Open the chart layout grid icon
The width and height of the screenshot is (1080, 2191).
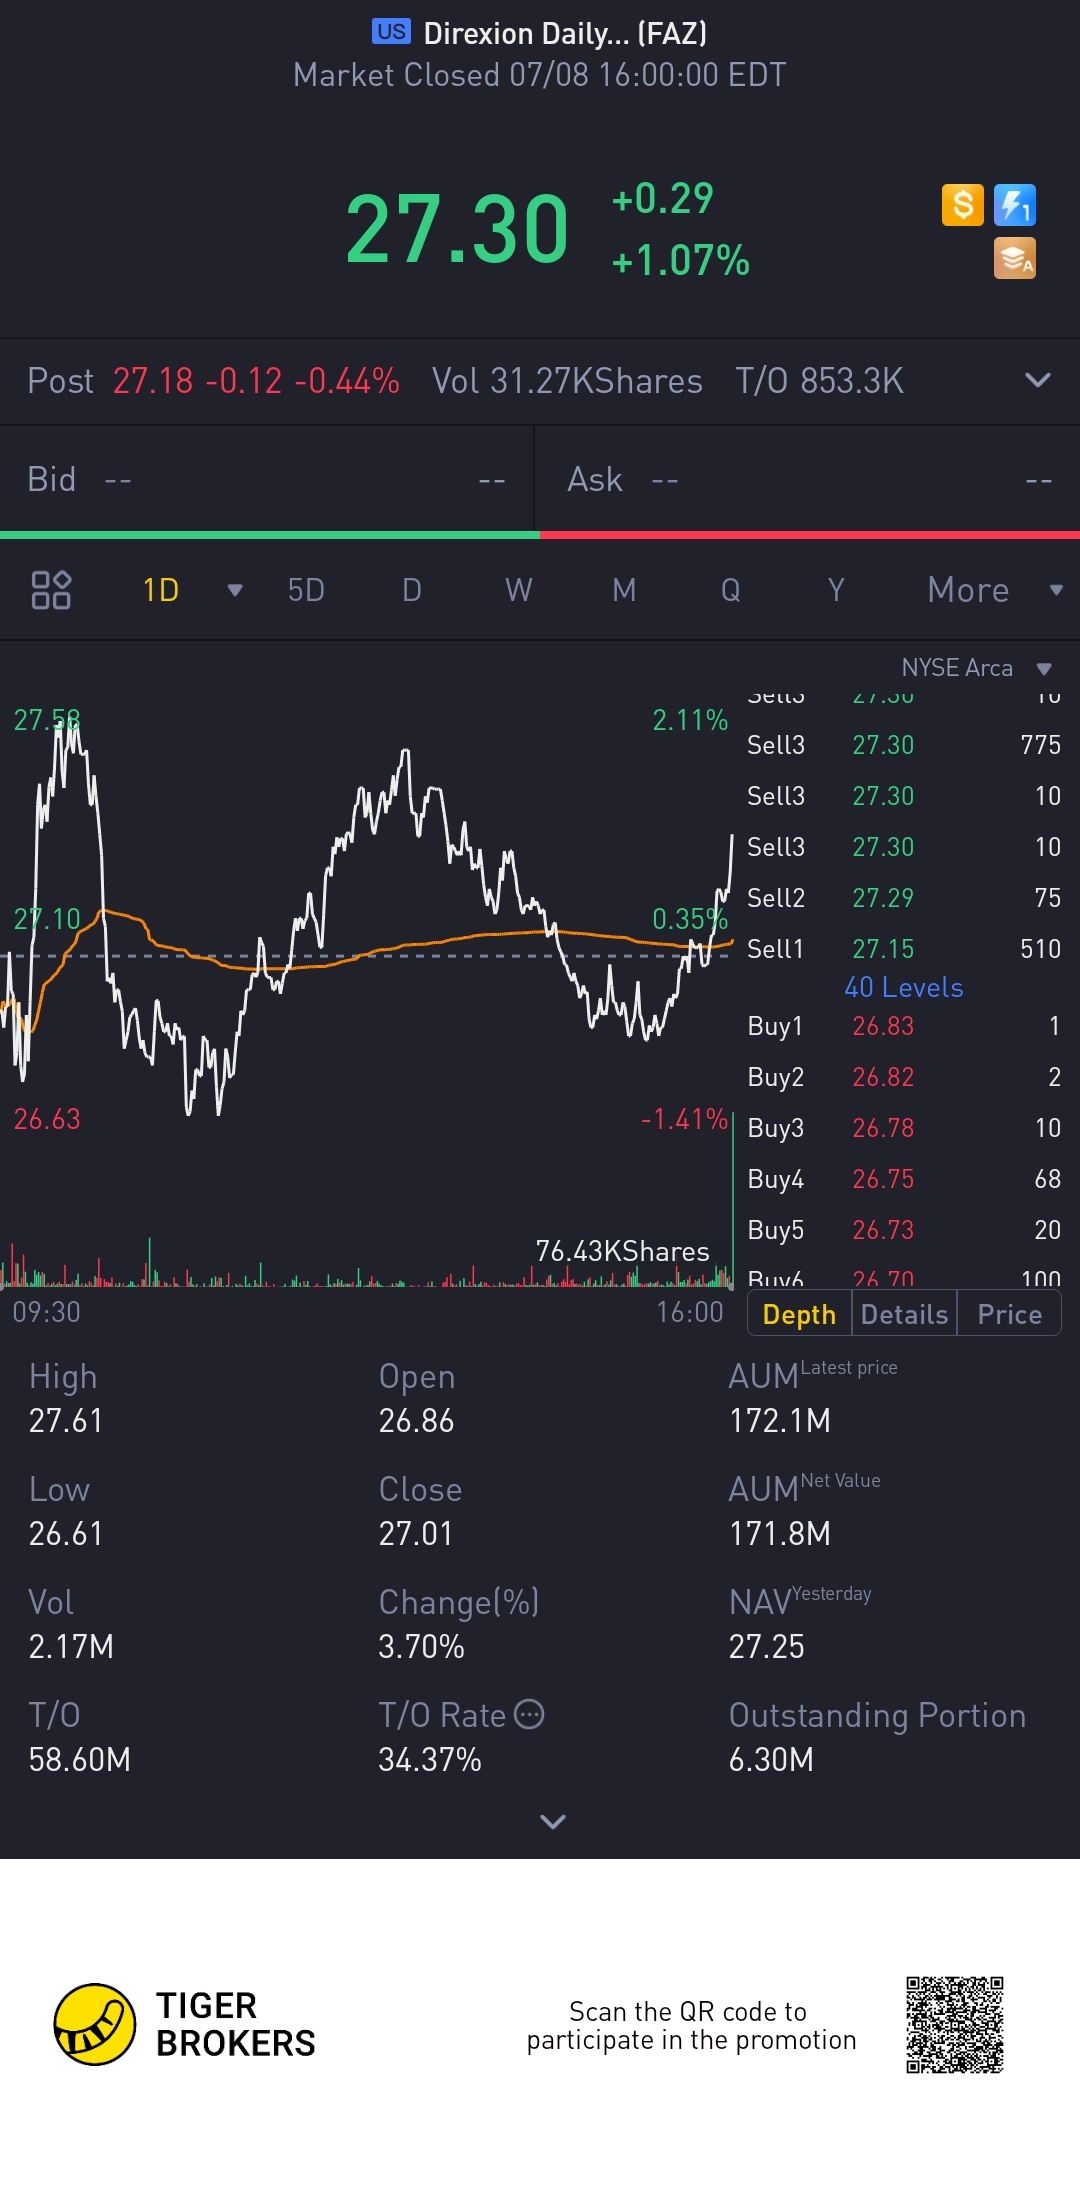point(51,590)
